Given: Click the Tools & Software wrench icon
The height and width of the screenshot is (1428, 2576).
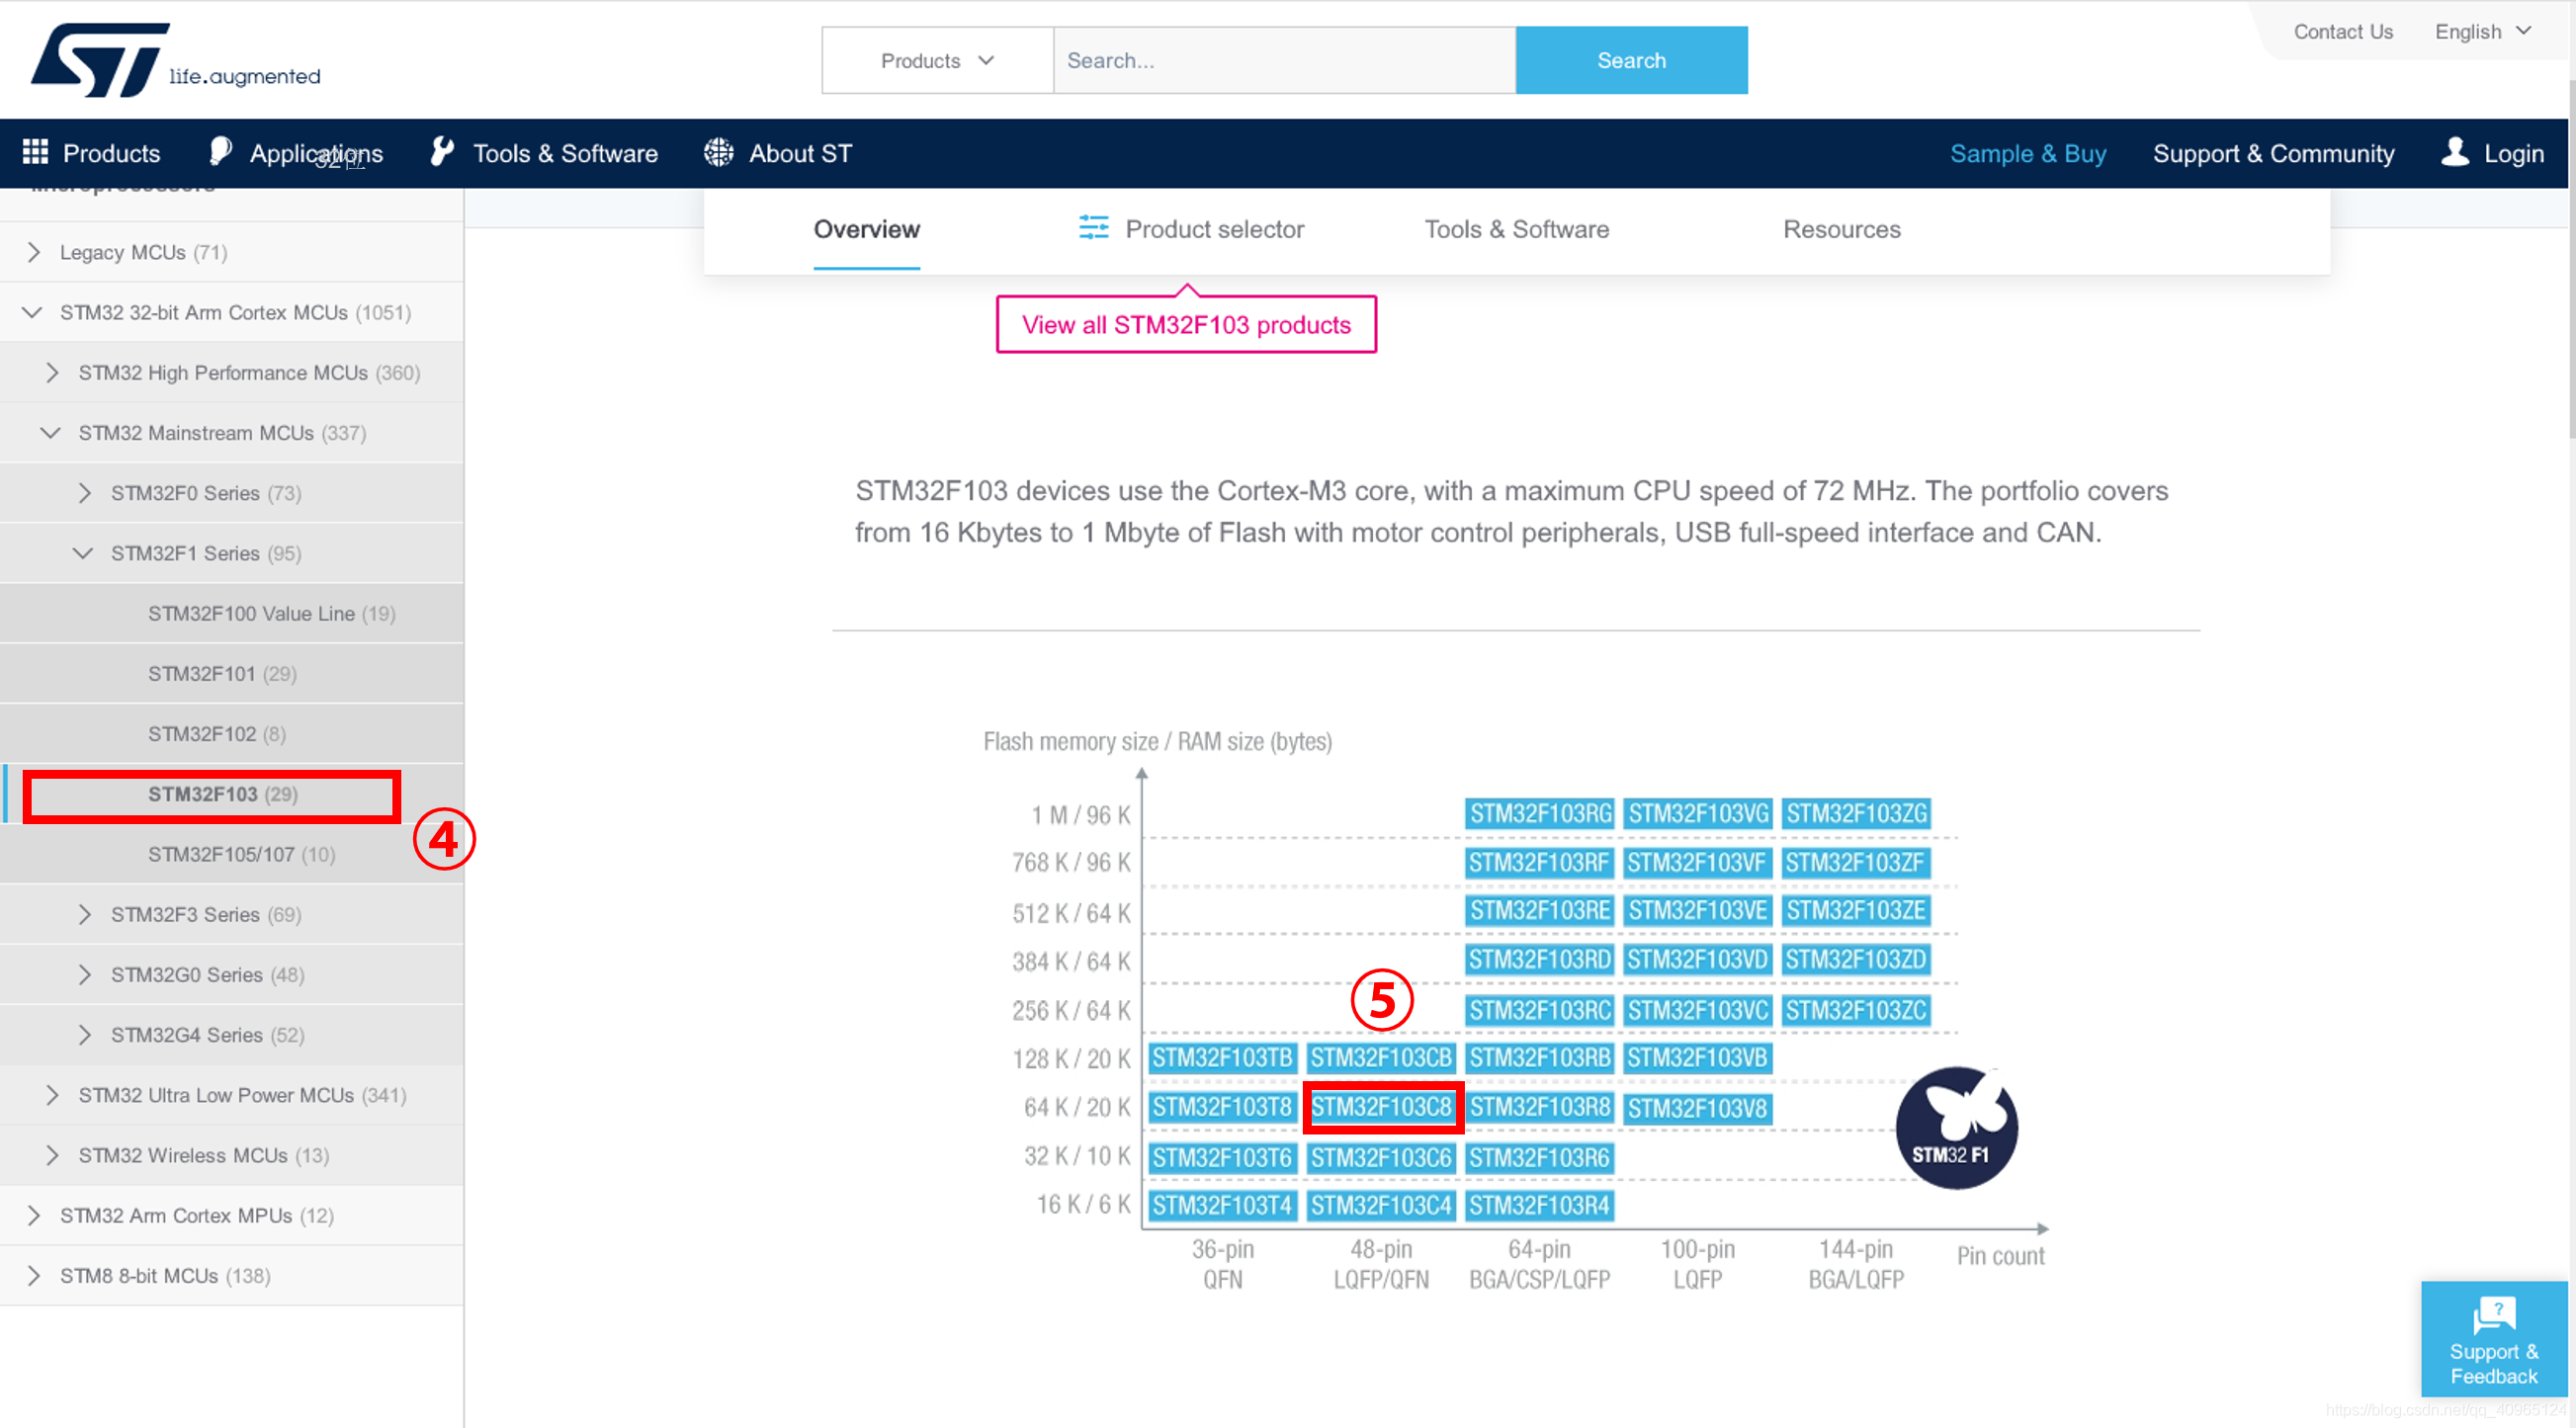Looking at the screenshot, I should click(441, 152).
